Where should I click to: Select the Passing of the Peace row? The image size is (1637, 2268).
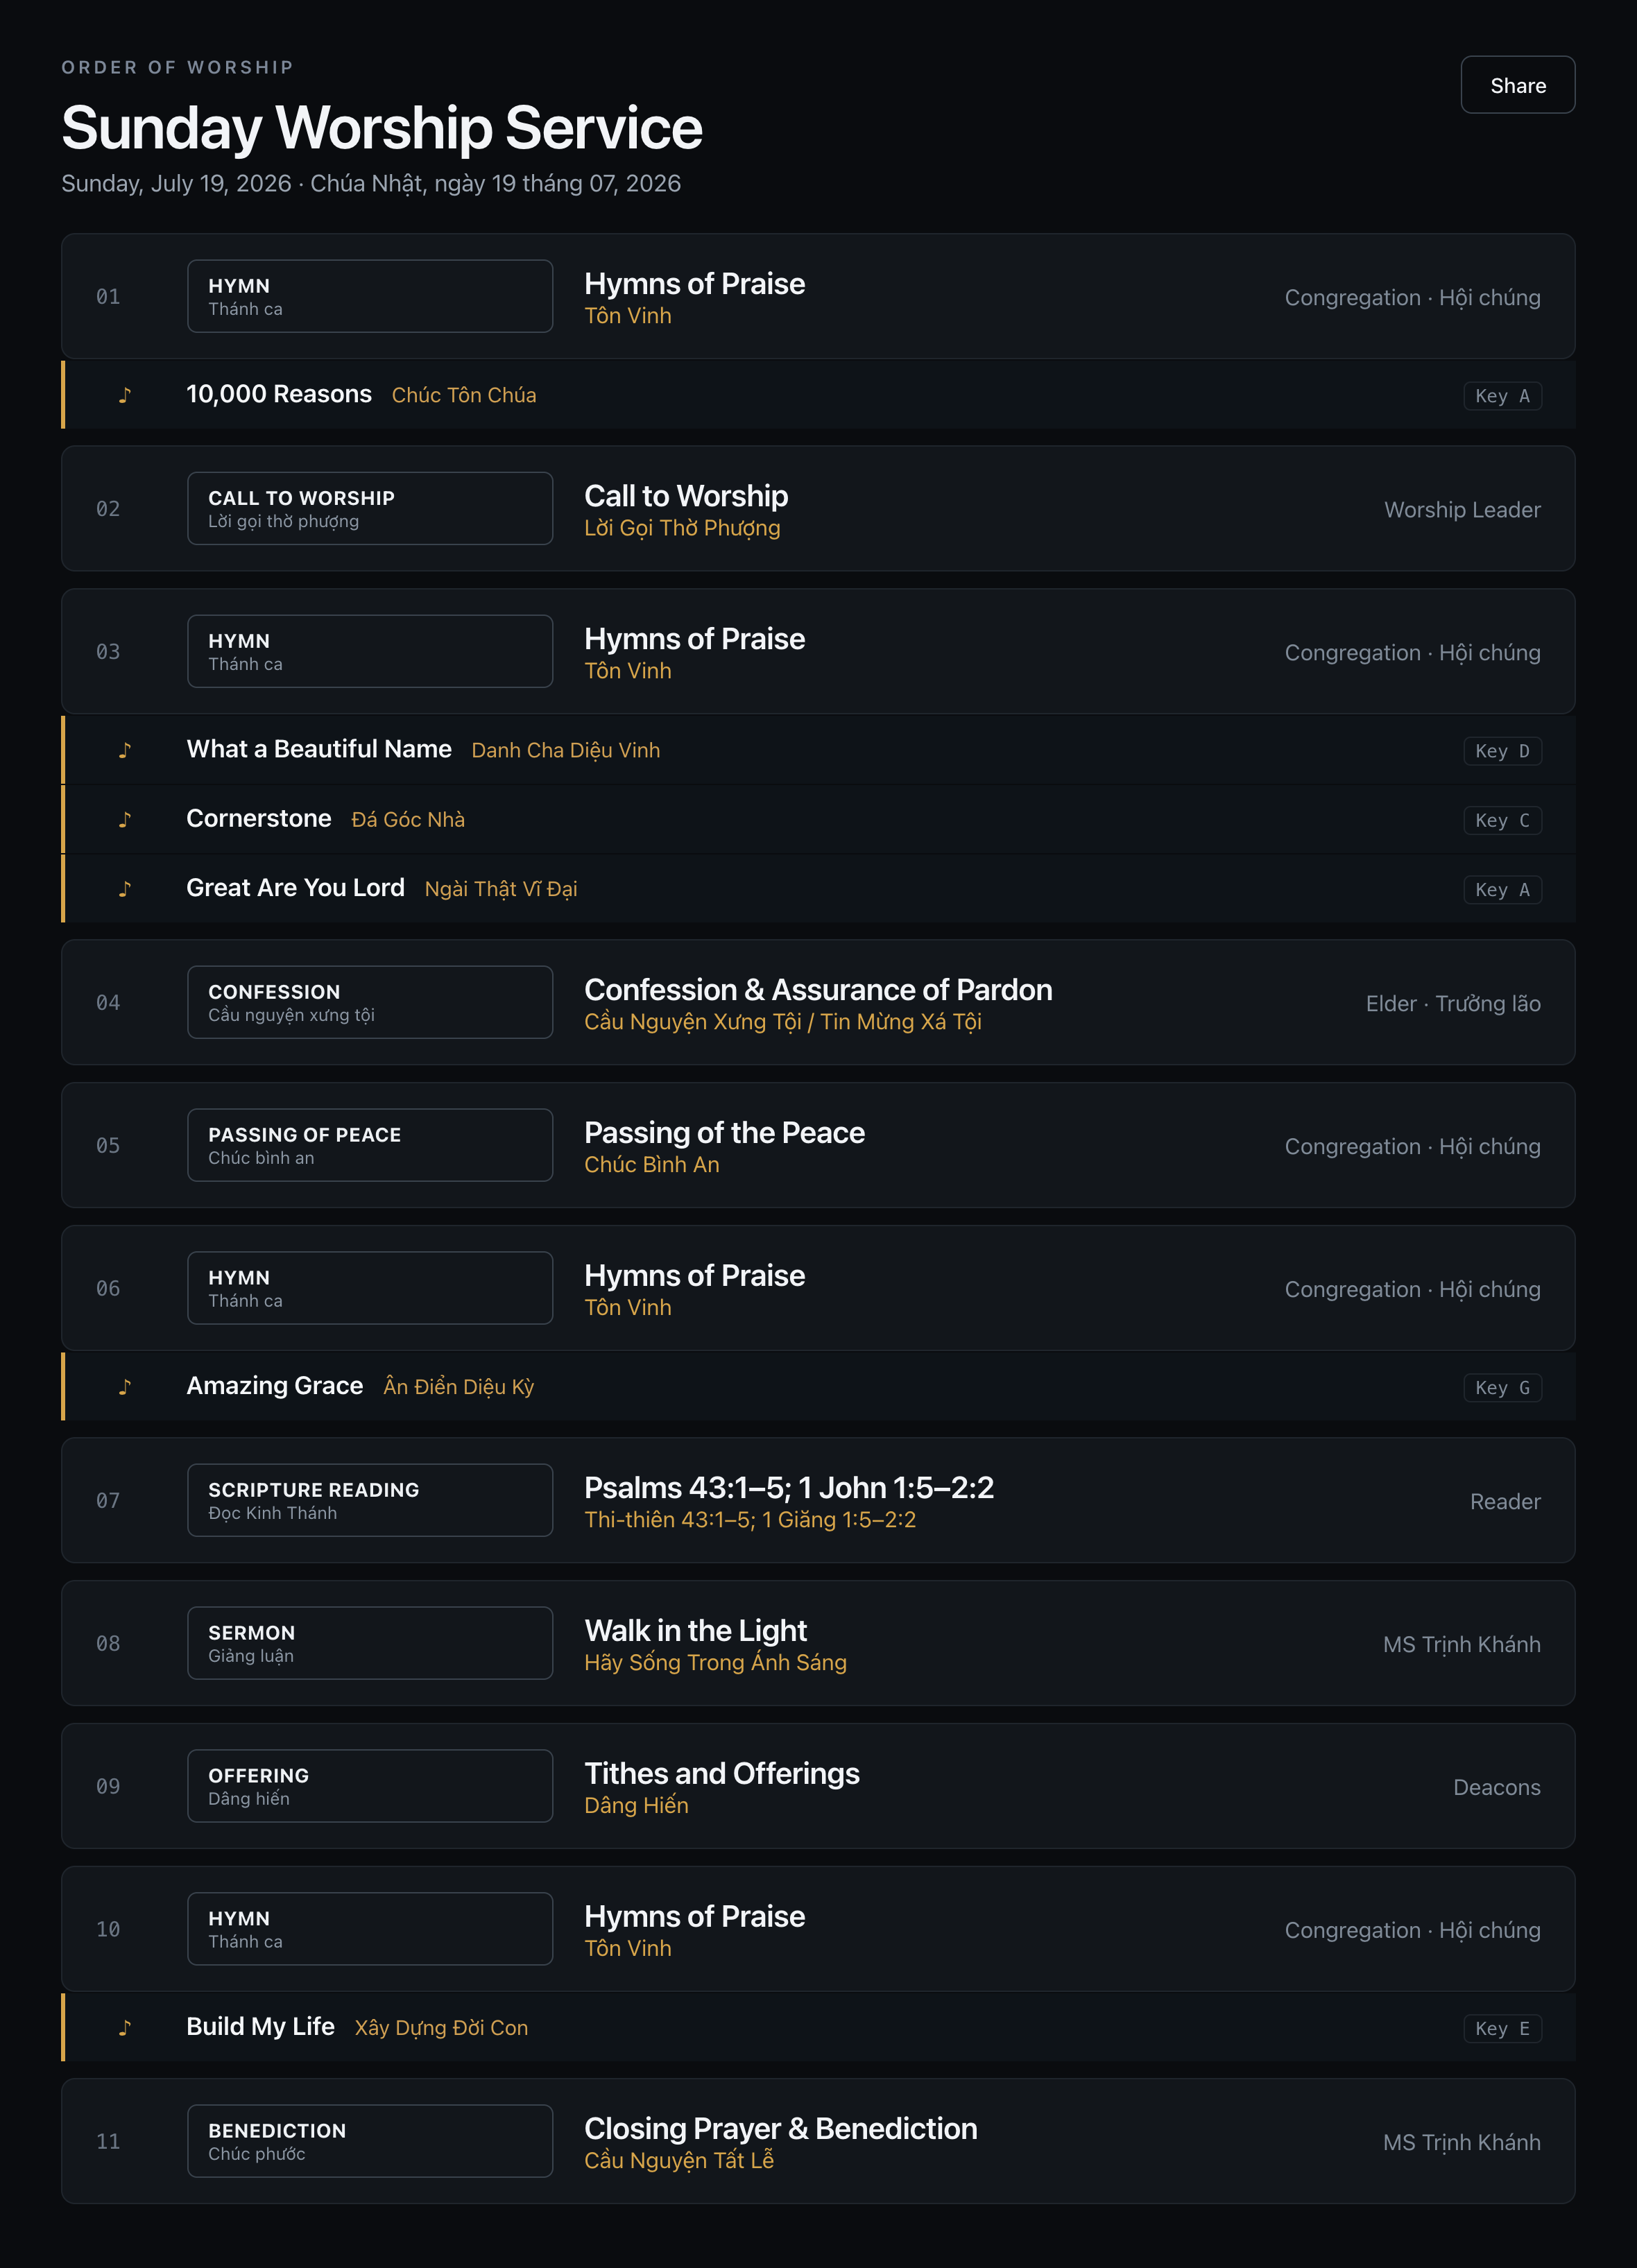pos(818,1145)
